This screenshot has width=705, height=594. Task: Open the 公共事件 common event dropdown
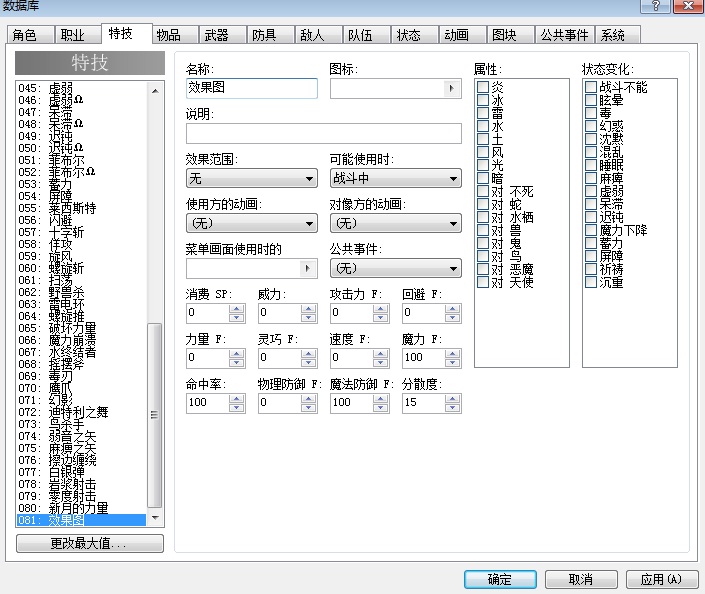pyautogui.click(x=396, y=268)
